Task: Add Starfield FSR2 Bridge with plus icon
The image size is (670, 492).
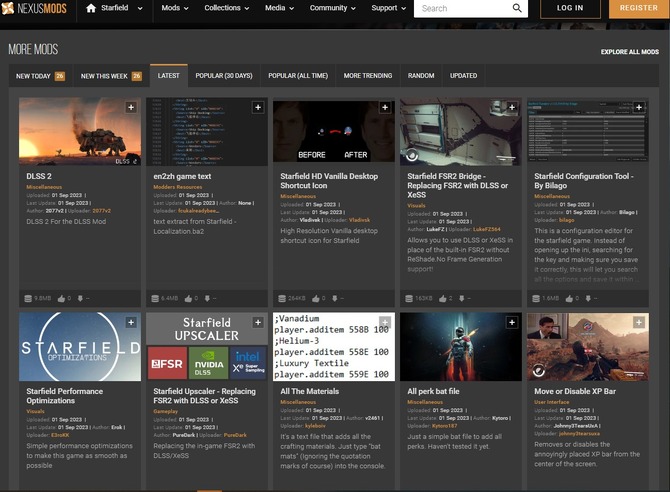Action: coord(512,107)
